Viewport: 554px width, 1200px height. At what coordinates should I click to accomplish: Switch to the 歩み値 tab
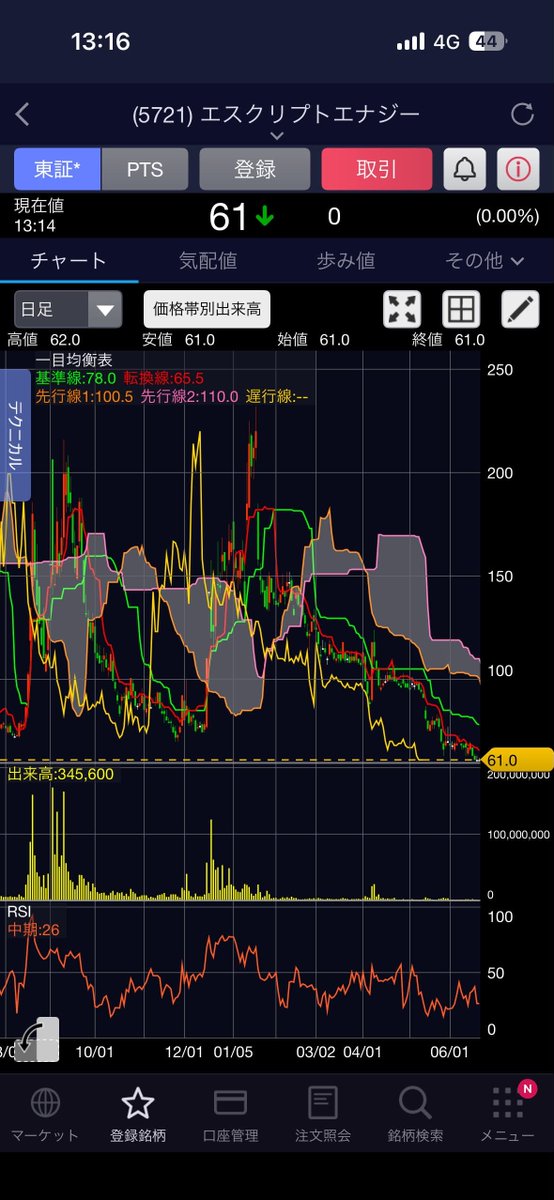tap(346, 261)
